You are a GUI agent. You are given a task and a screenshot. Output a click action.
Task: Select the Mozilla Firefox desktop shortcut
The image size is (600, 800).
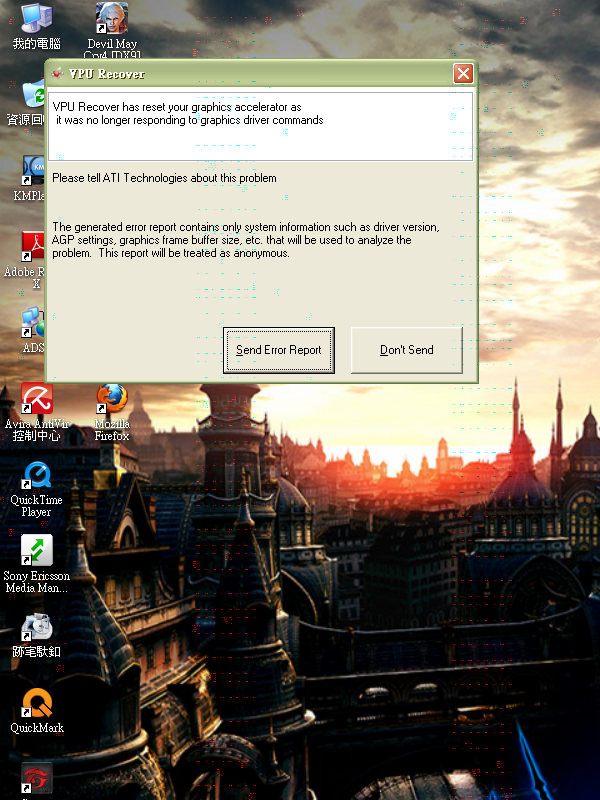tap(112, 411)
